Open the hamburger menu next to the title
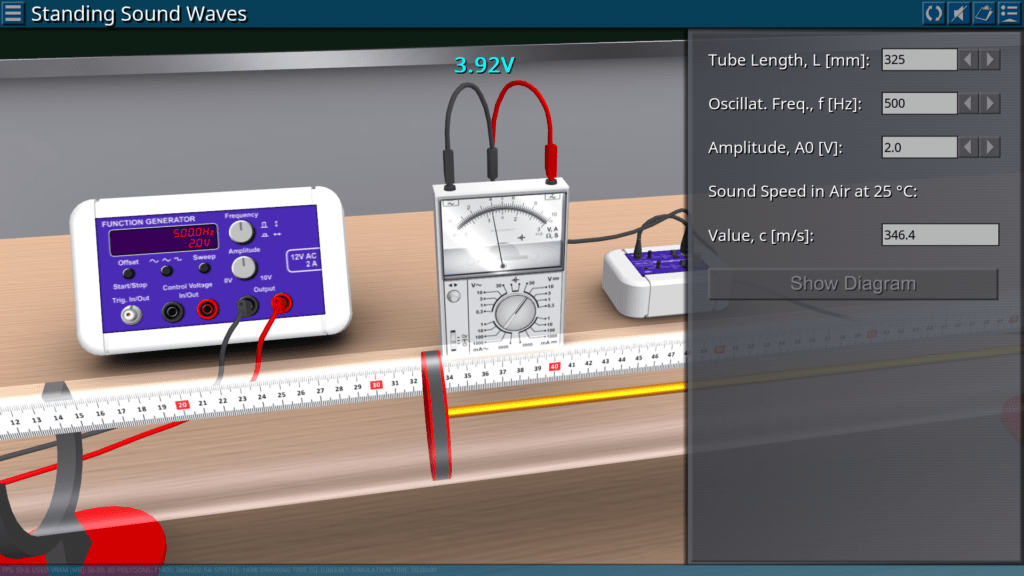This screenshot has height=576, width=1024. coord(14,14)
